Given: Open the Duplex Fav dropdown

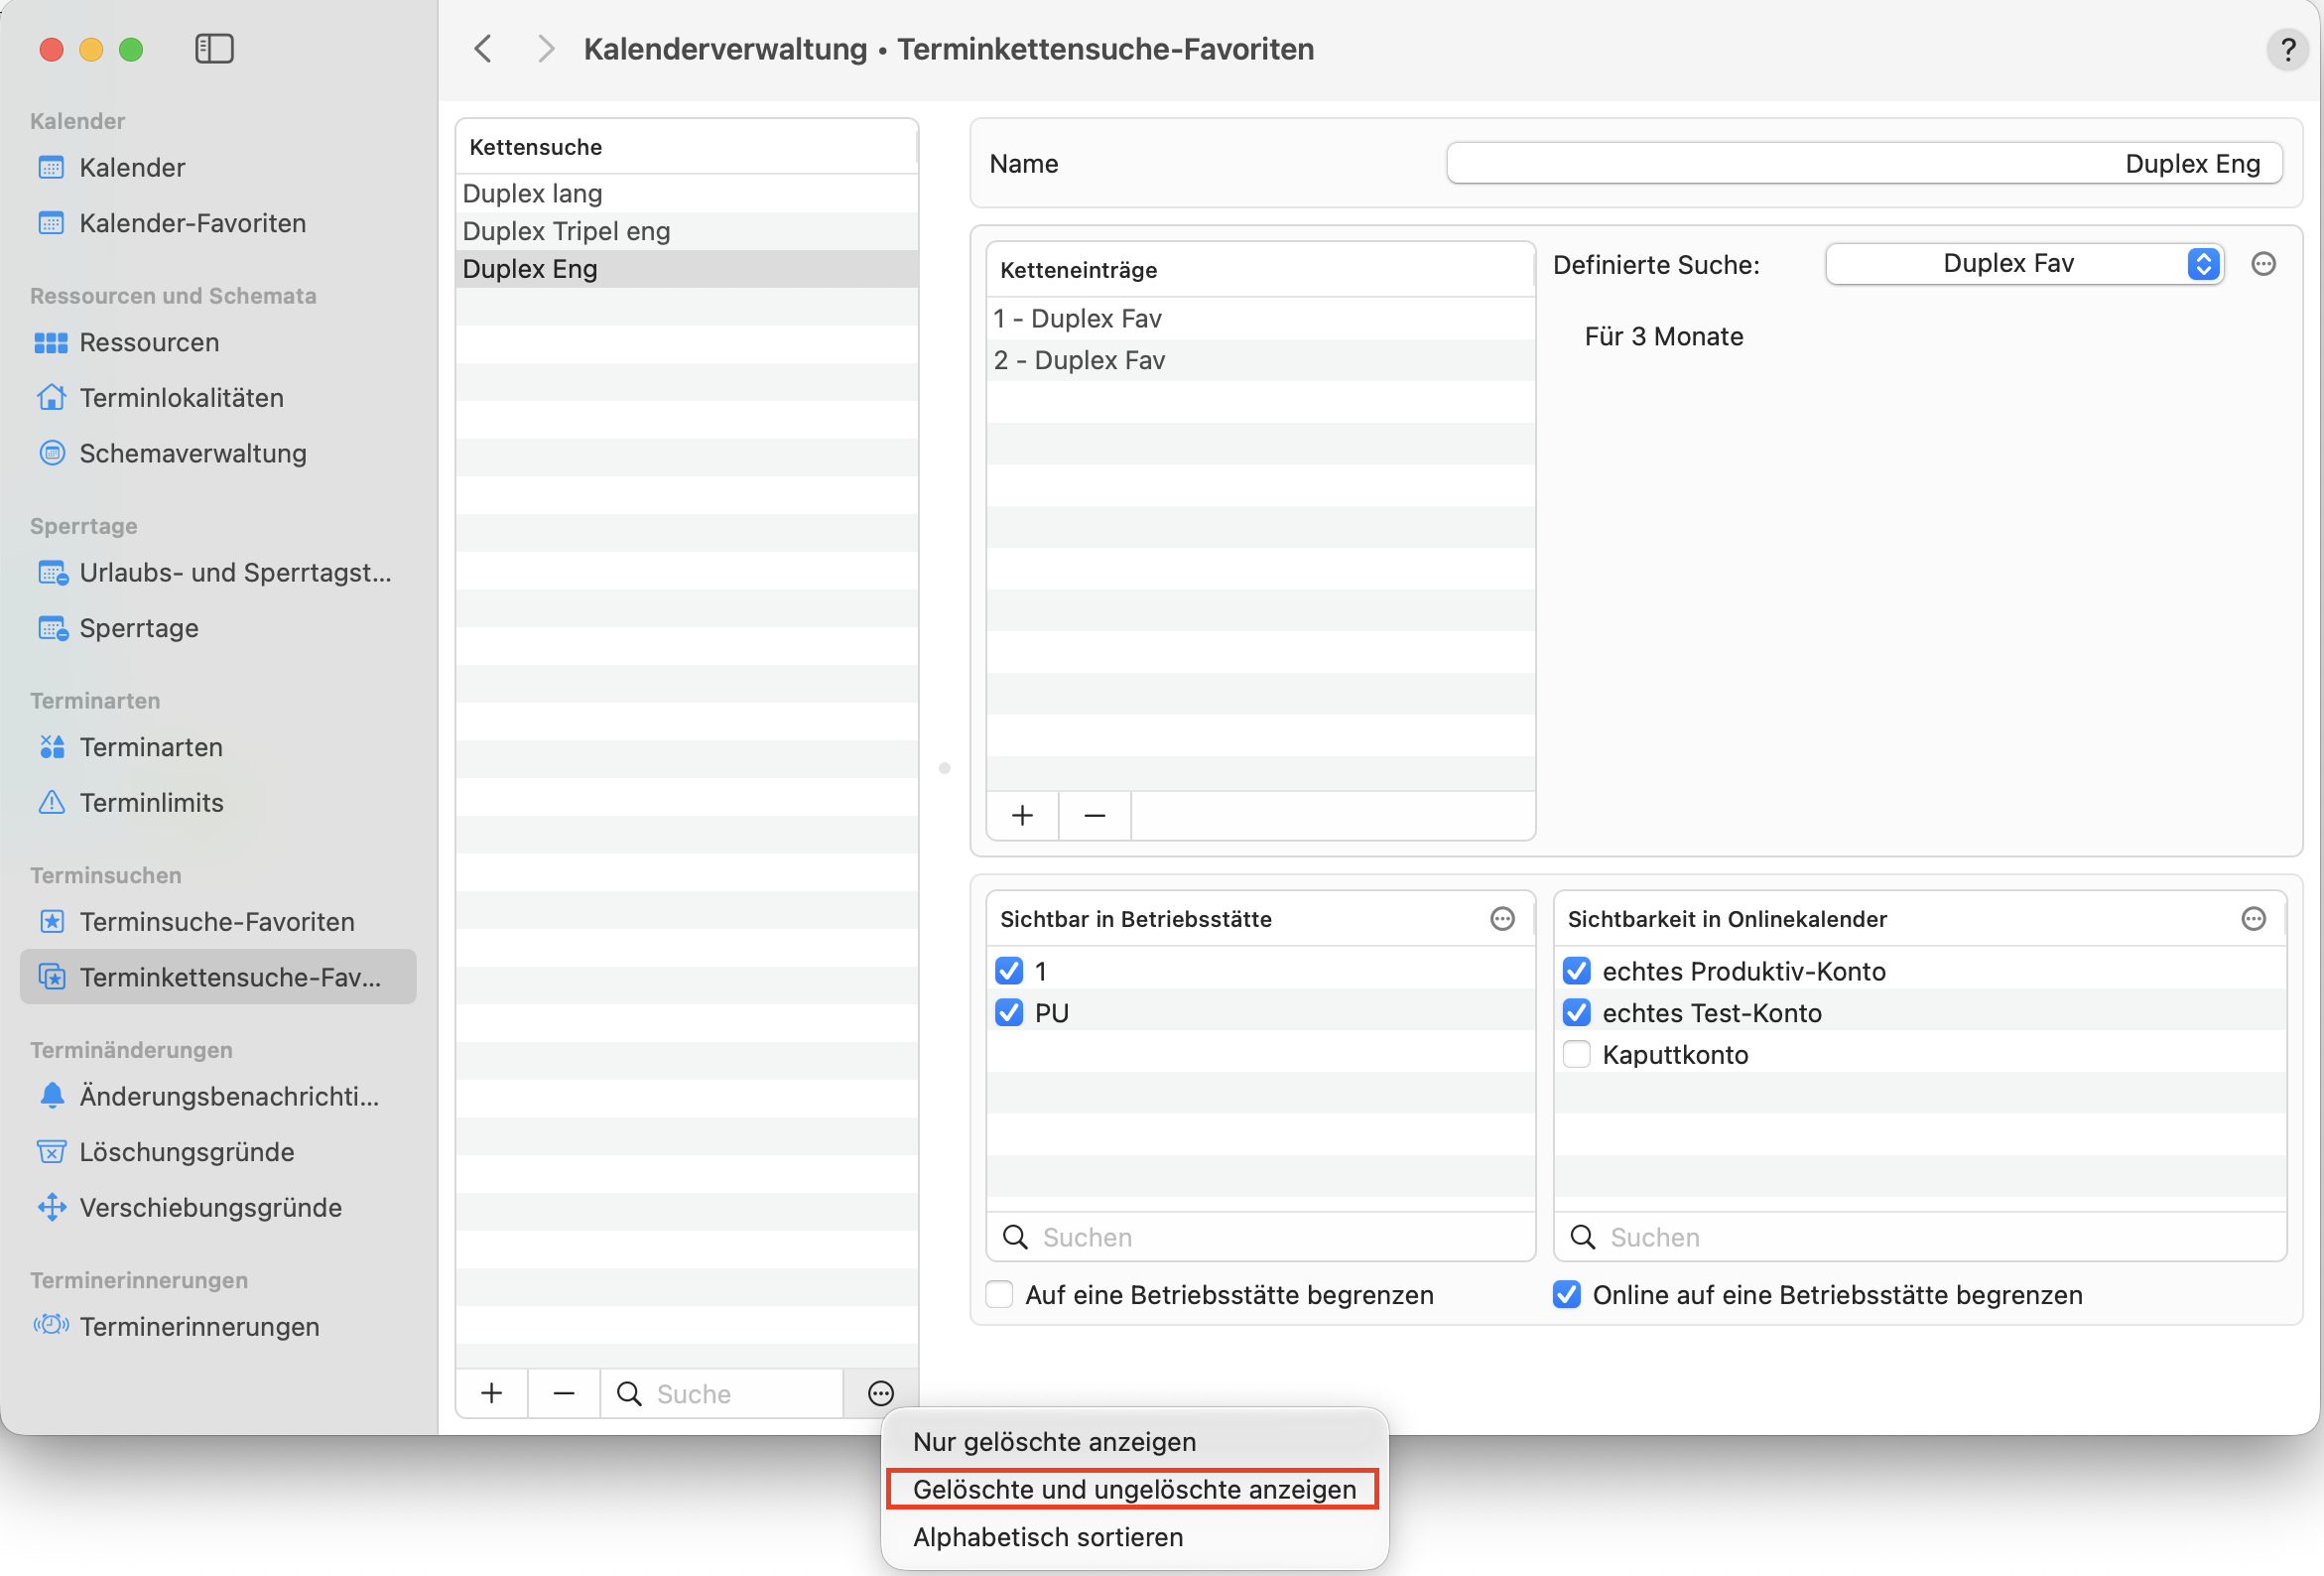Looking at the screenshot, I should (2024, 264).
